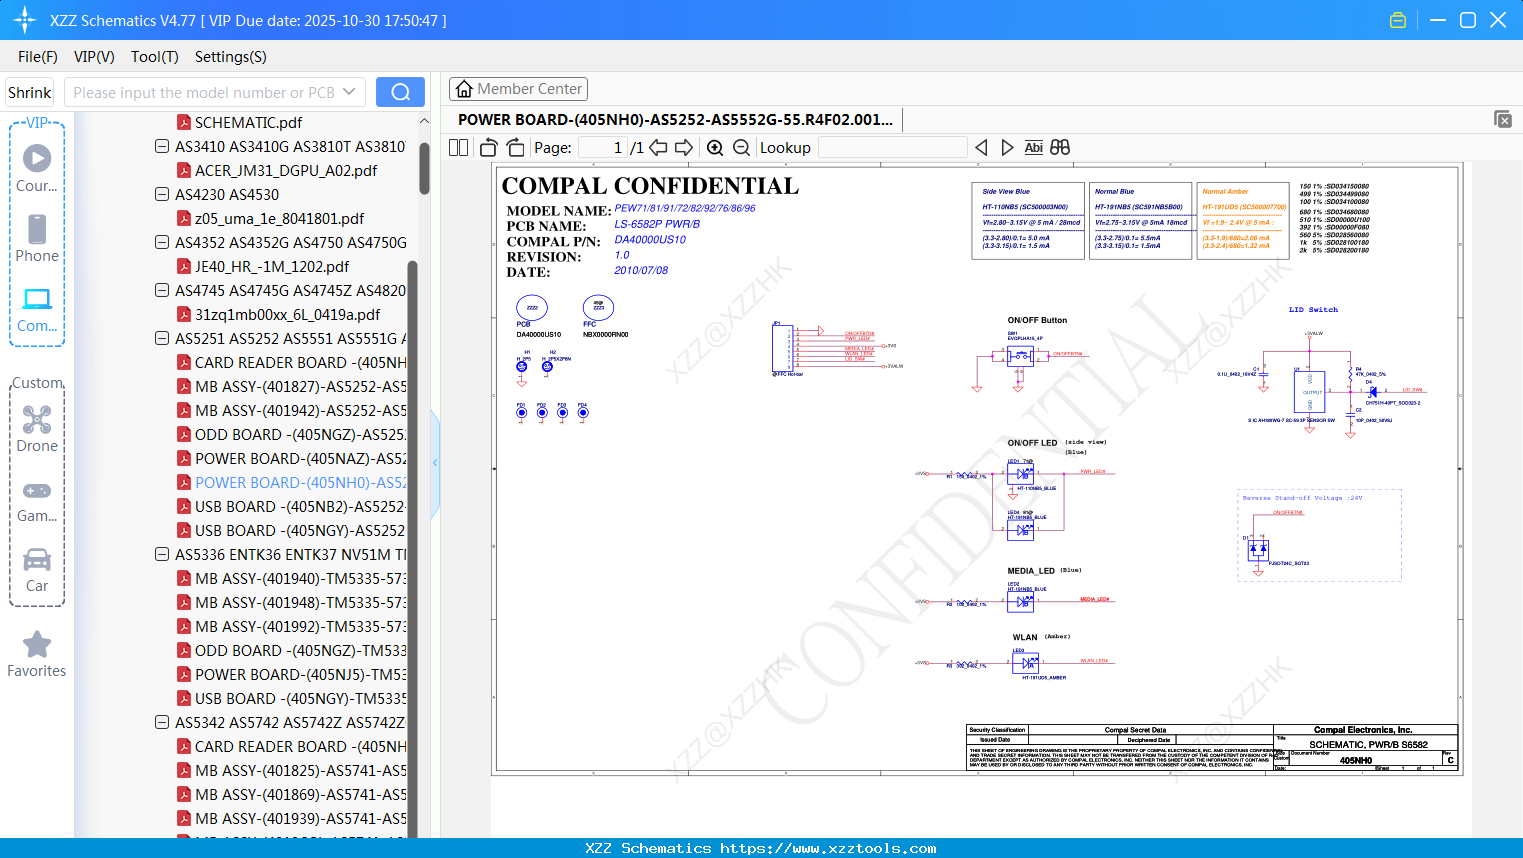
Task: Open ACER_JM31_DGPU_A02.pdf
Action: click(x=286, y=170)
